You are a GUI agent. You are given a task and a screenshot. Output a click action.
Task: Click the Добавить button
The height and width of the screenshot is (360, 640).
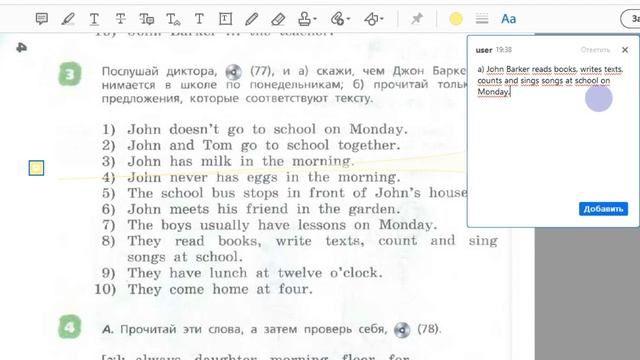(x=603, y=209)
